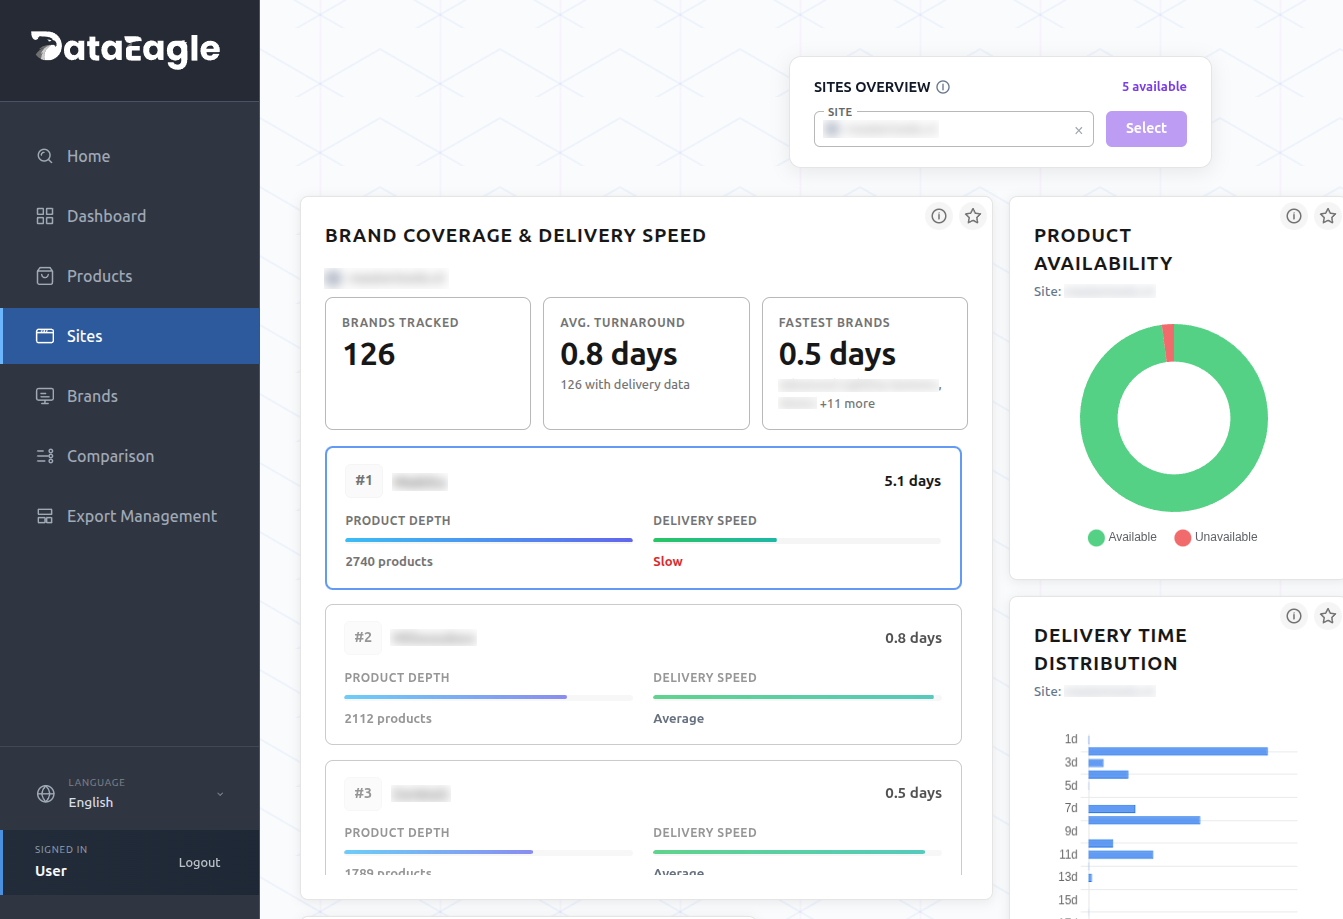Viewport: 1343px width, 919px height.
Task: Open Export Management page
Action: 141,516
